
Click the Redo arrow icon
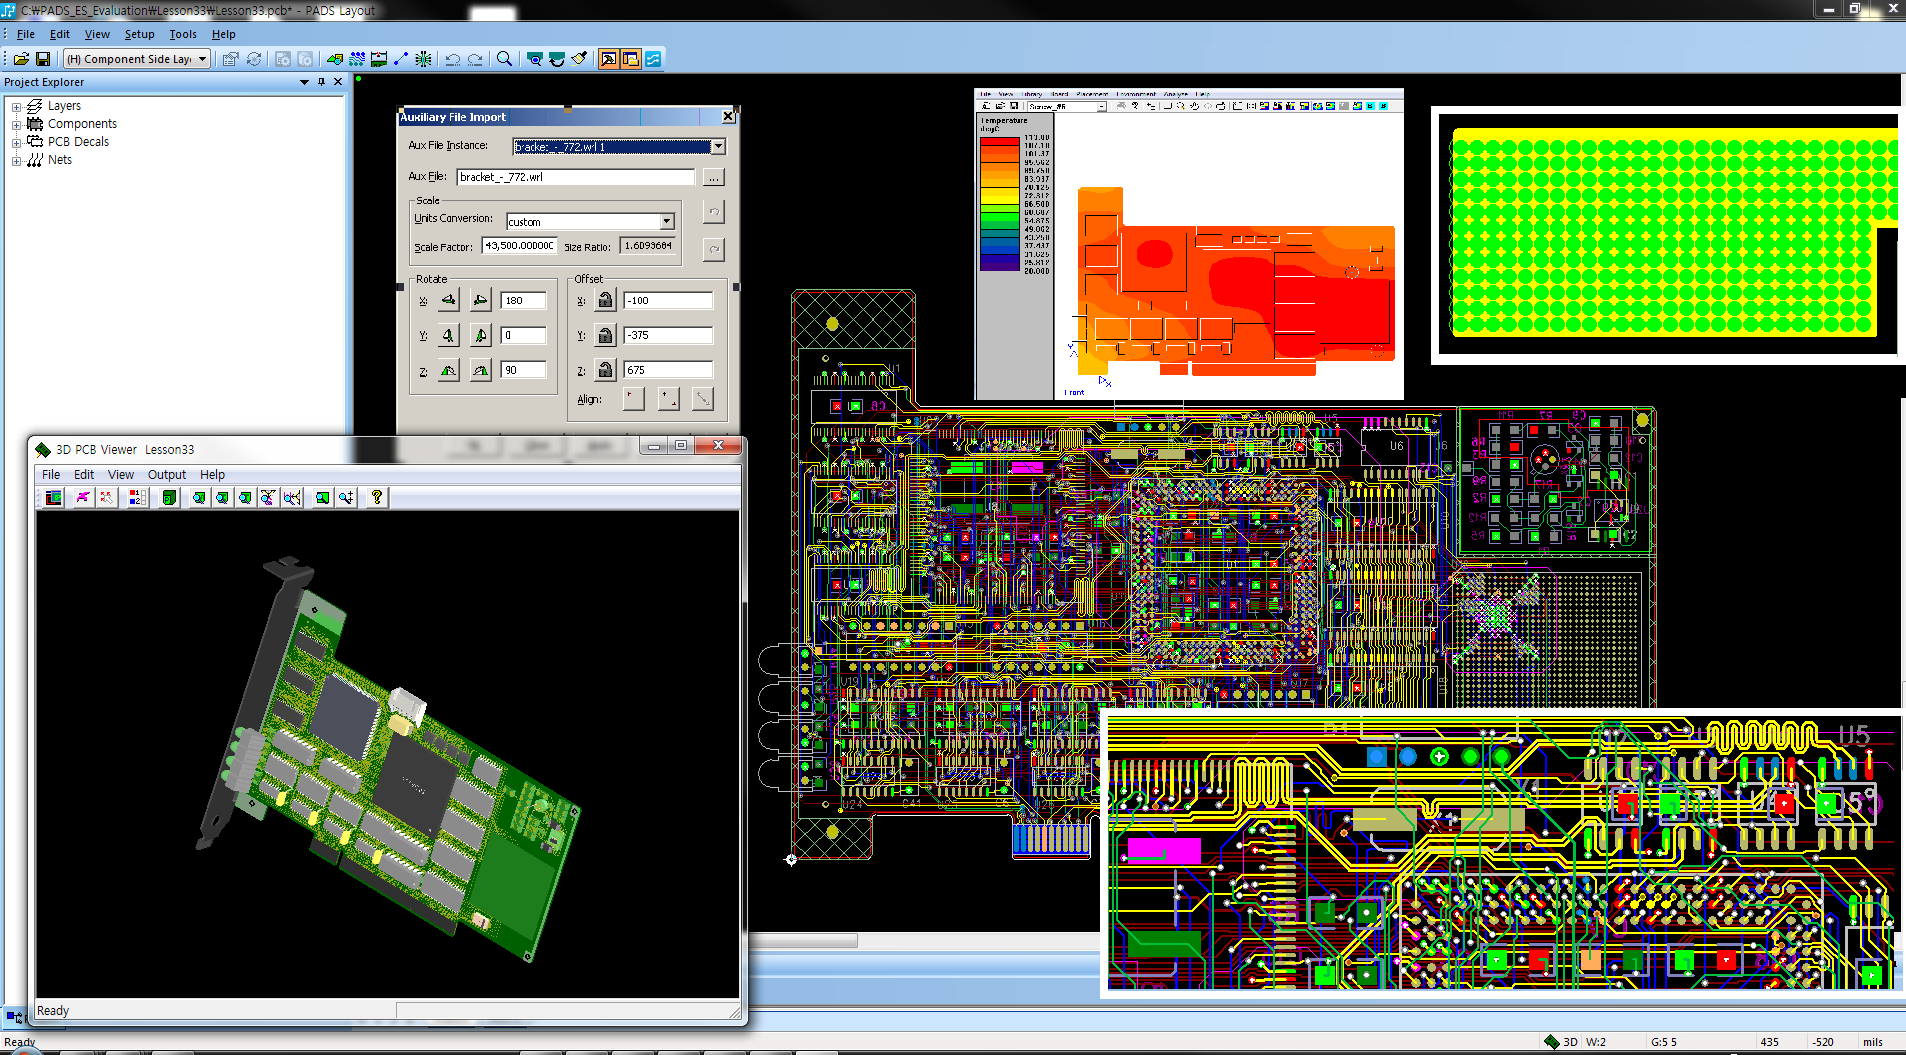point(476,59)
